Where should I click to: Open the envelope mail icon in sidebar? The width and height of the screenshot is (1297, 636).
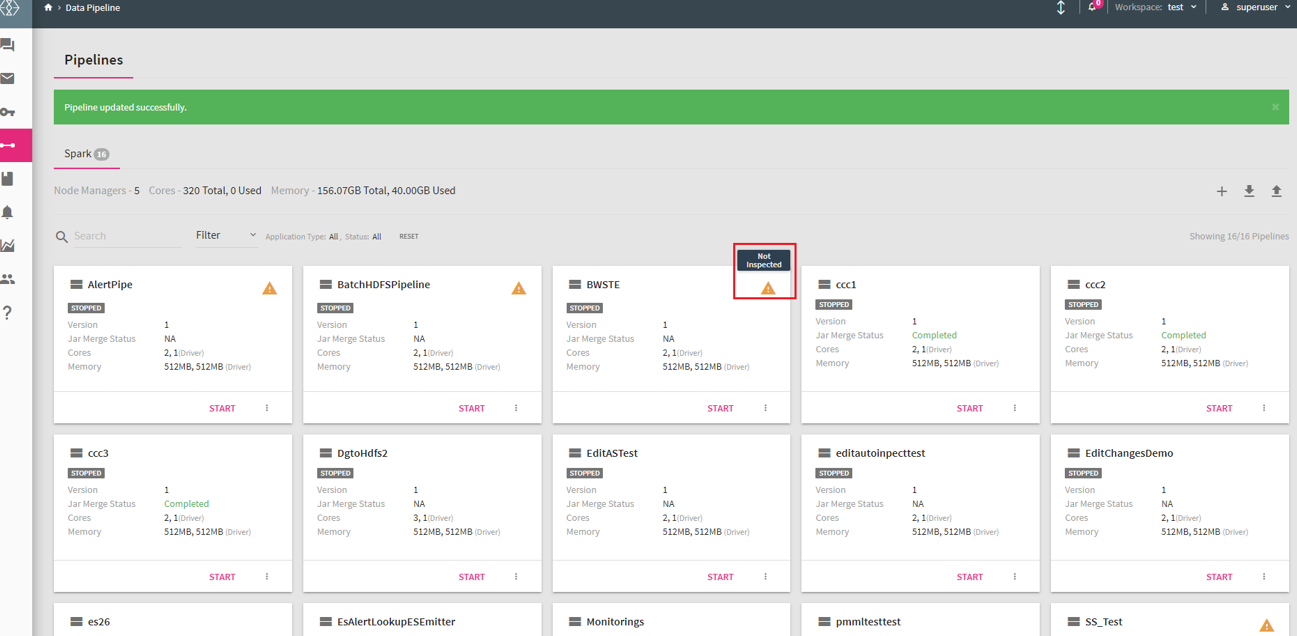[8, 78]
